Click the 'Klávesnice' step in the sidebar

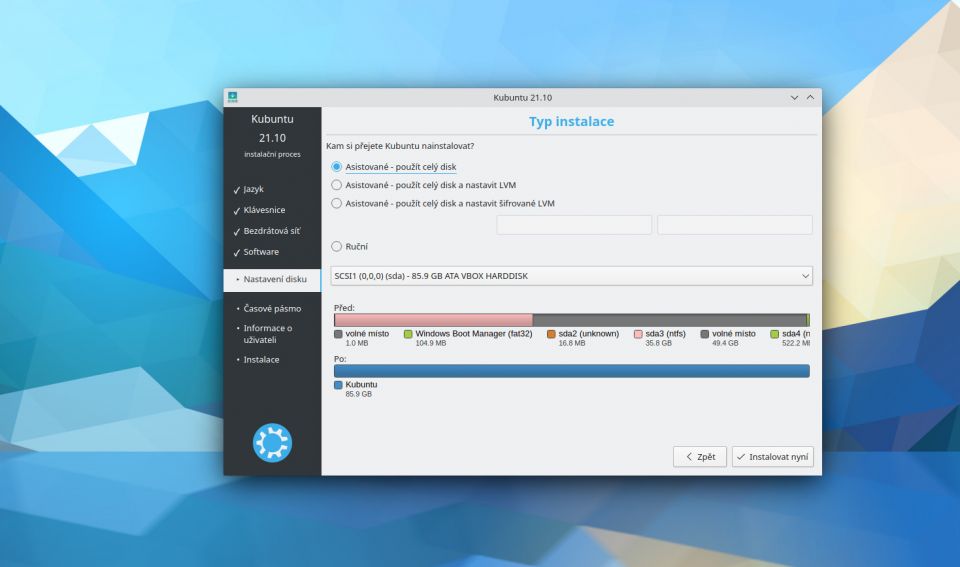click(264, 210)
